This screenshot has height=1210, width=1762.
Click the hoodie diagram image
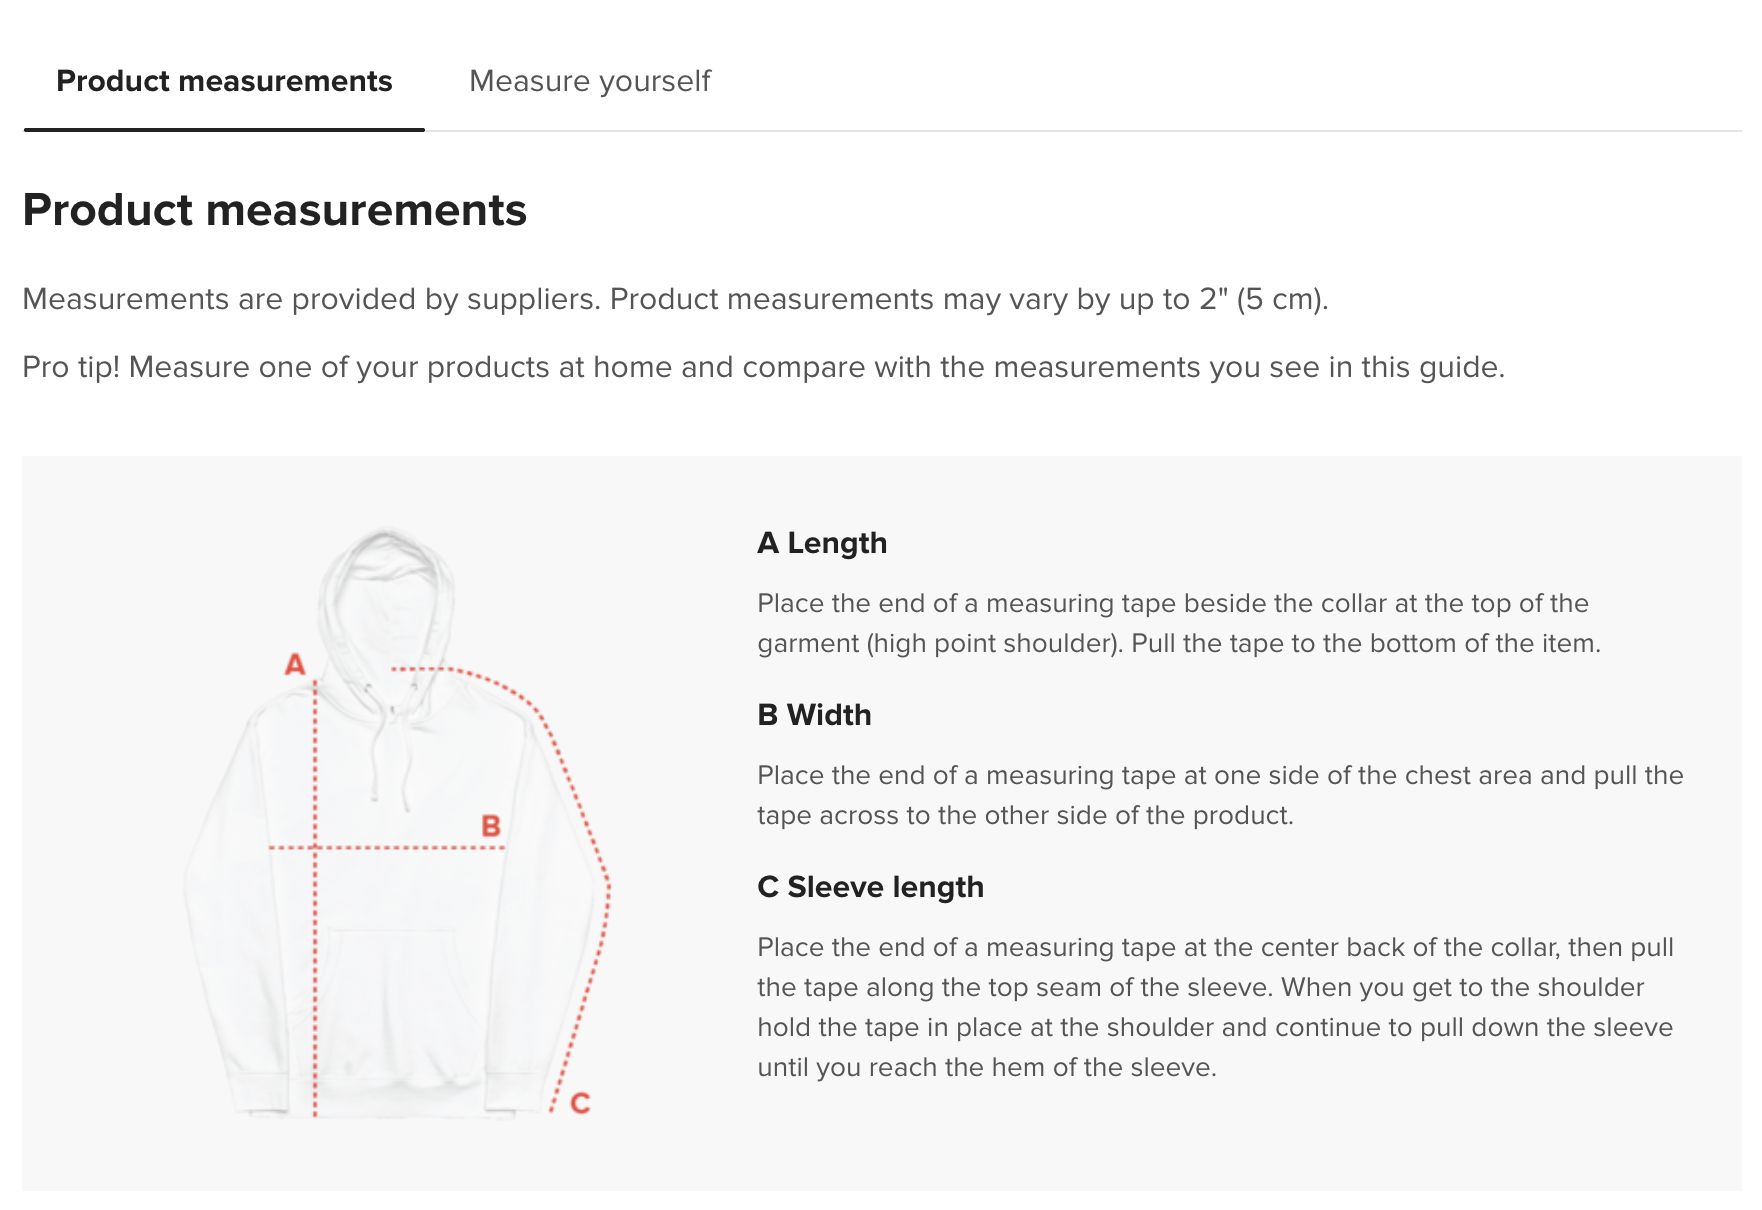(x=397, y=822)
